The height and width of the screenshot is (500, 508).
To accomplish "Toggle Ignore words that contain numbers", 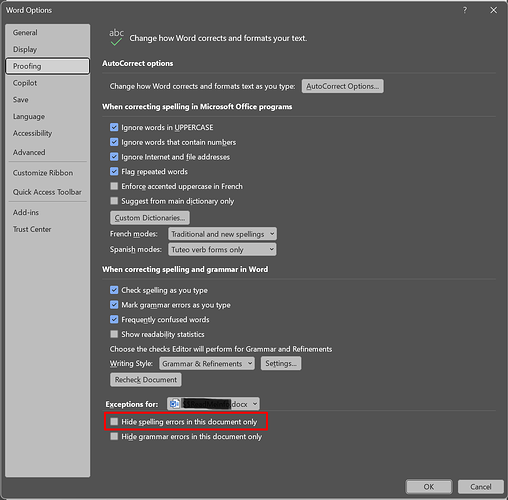I will pos(114,142).
